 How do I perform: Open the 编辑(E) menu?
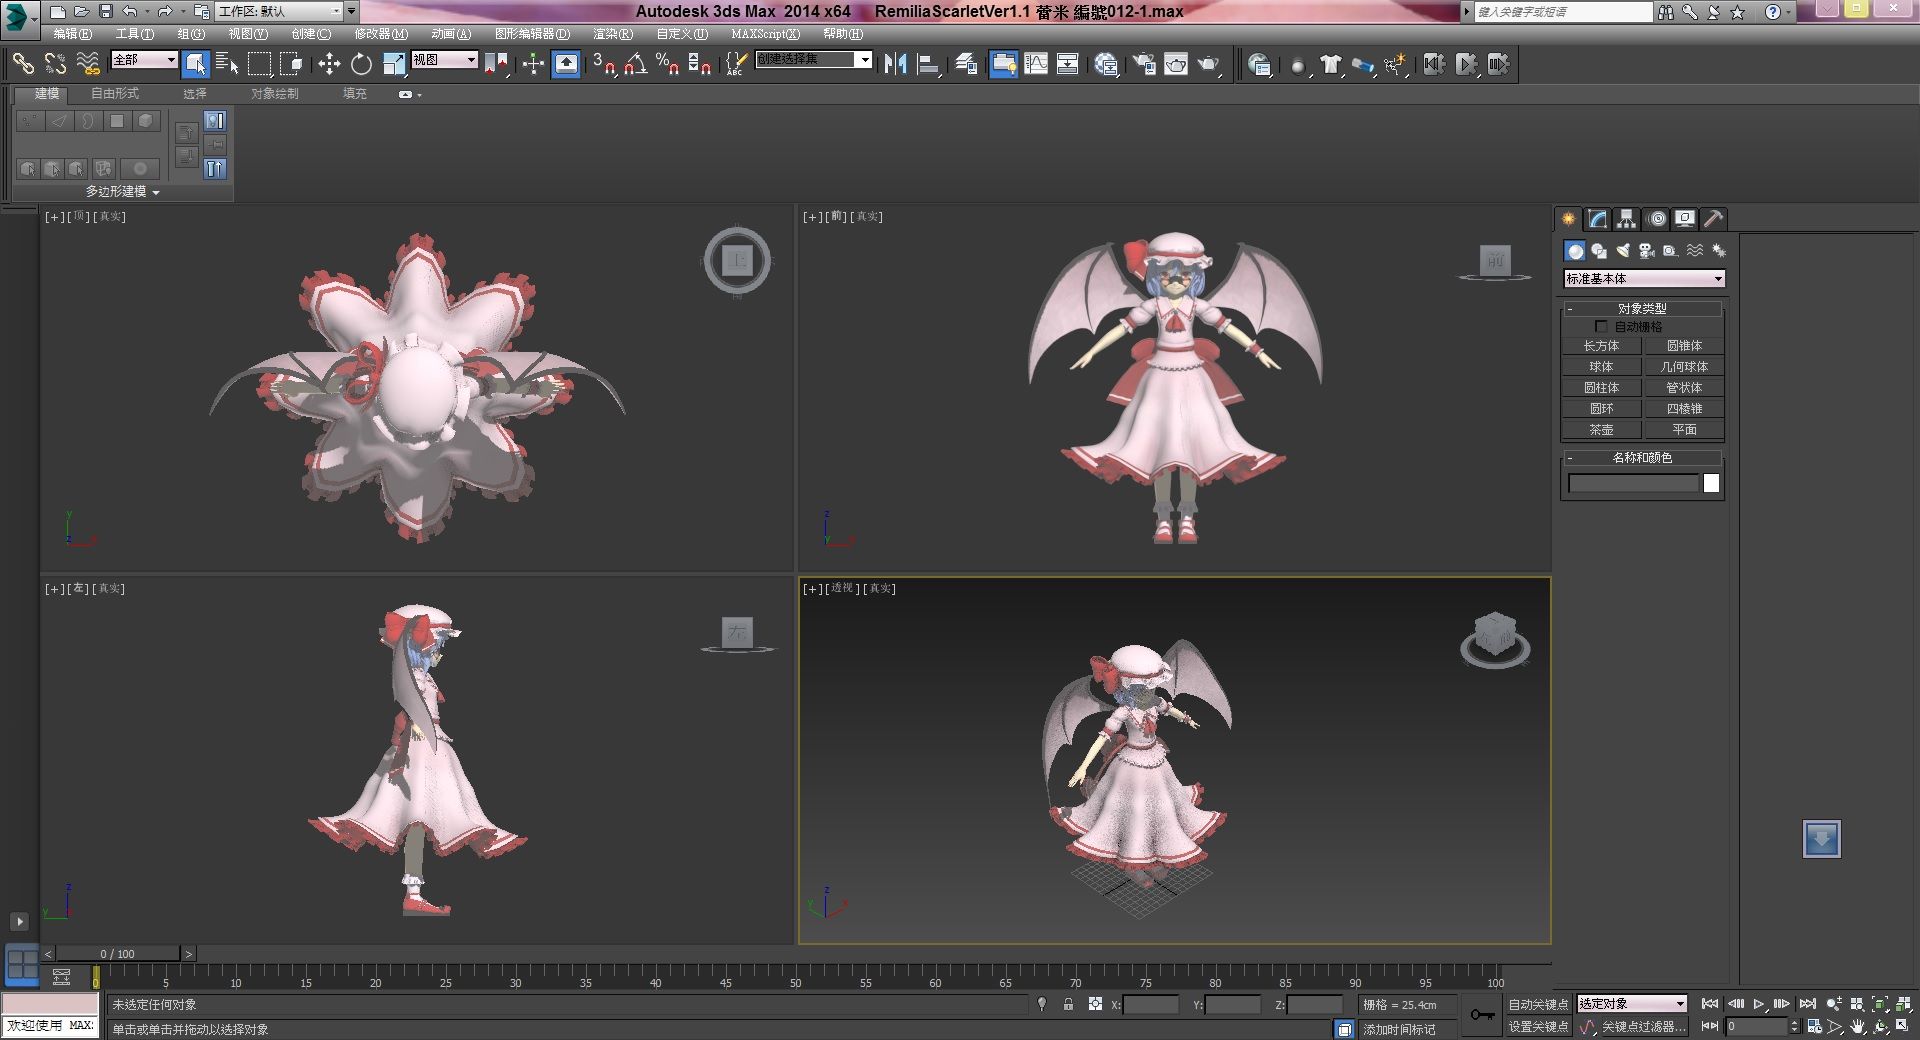point(72,34)
